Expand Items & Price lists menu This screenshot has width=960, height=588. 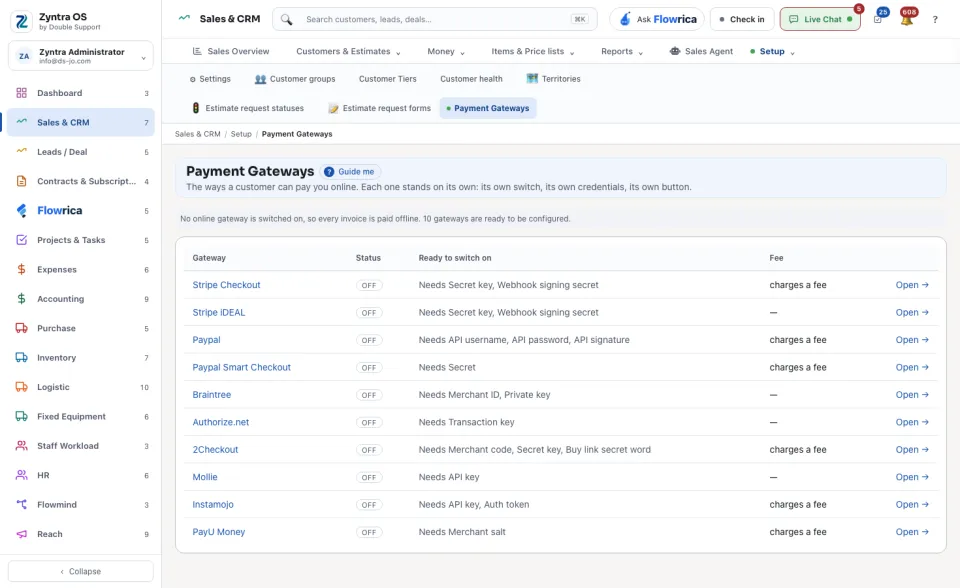(x=533, y=51)
